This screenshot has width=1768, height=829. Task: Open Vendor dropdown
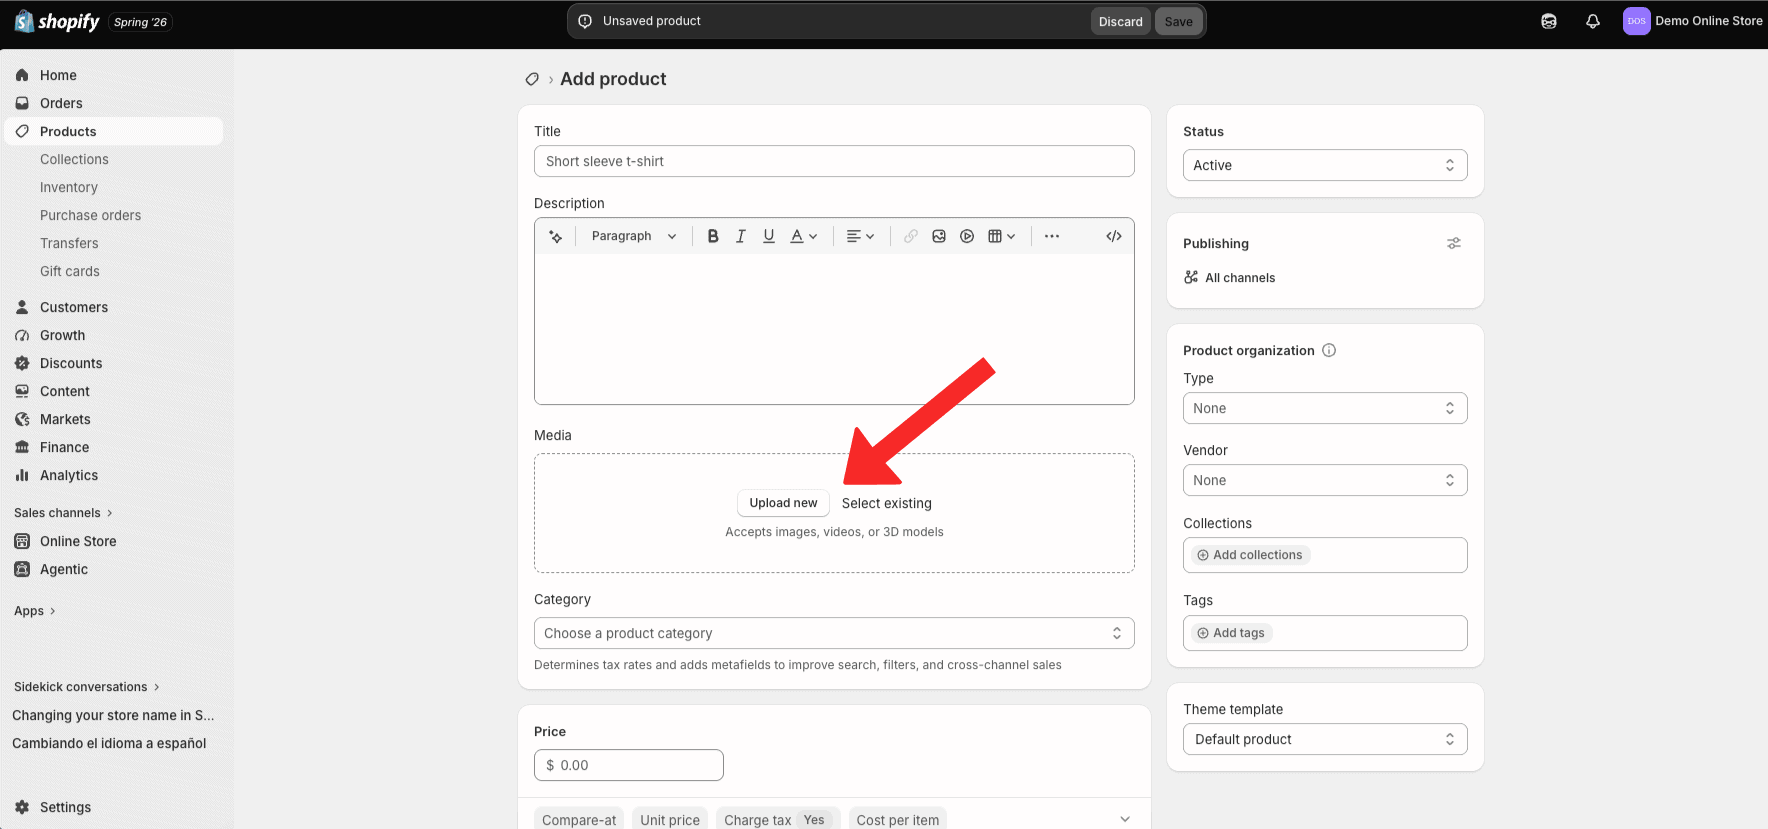[1325, 480]
